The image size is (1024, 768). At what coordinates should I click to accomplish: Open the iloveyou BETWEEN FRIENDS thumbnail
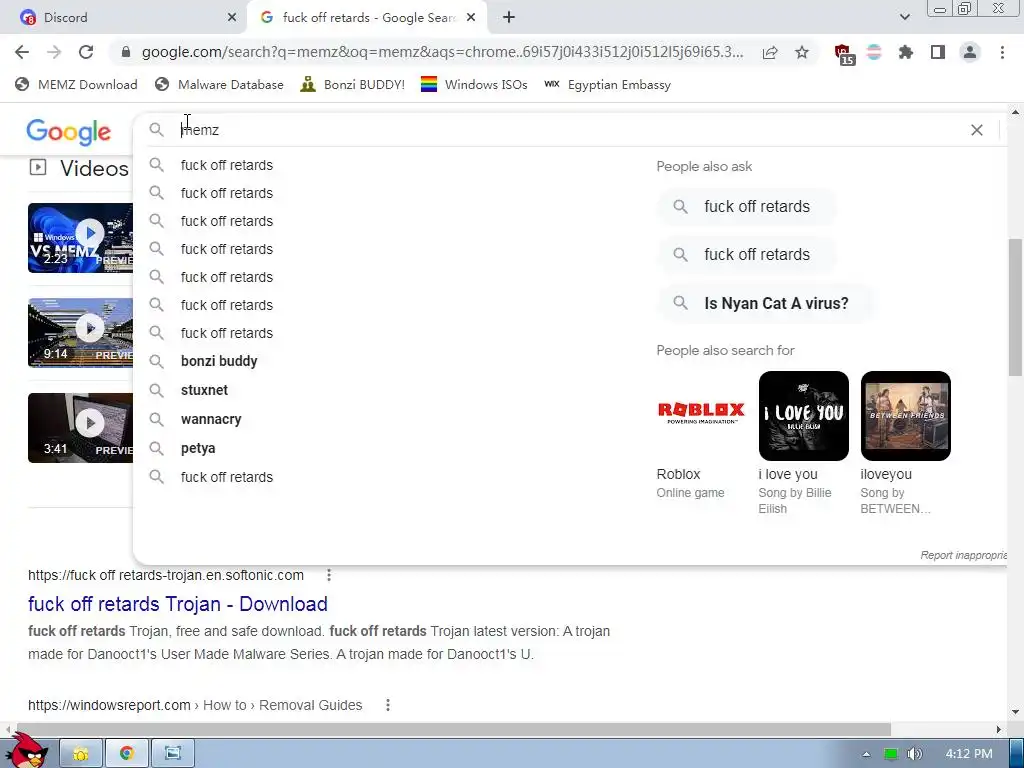pyautogui.click(x=905, y=415)
